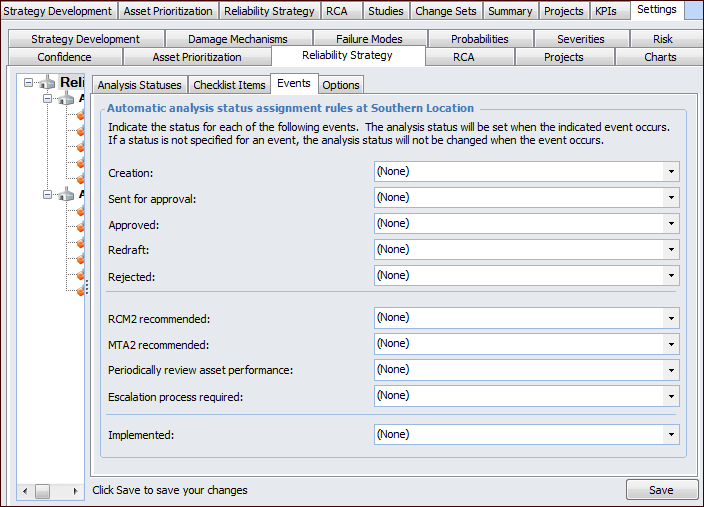Open the Sent for approval dropdown
This screenshot has height=507, width=704.
coord(671,198)
